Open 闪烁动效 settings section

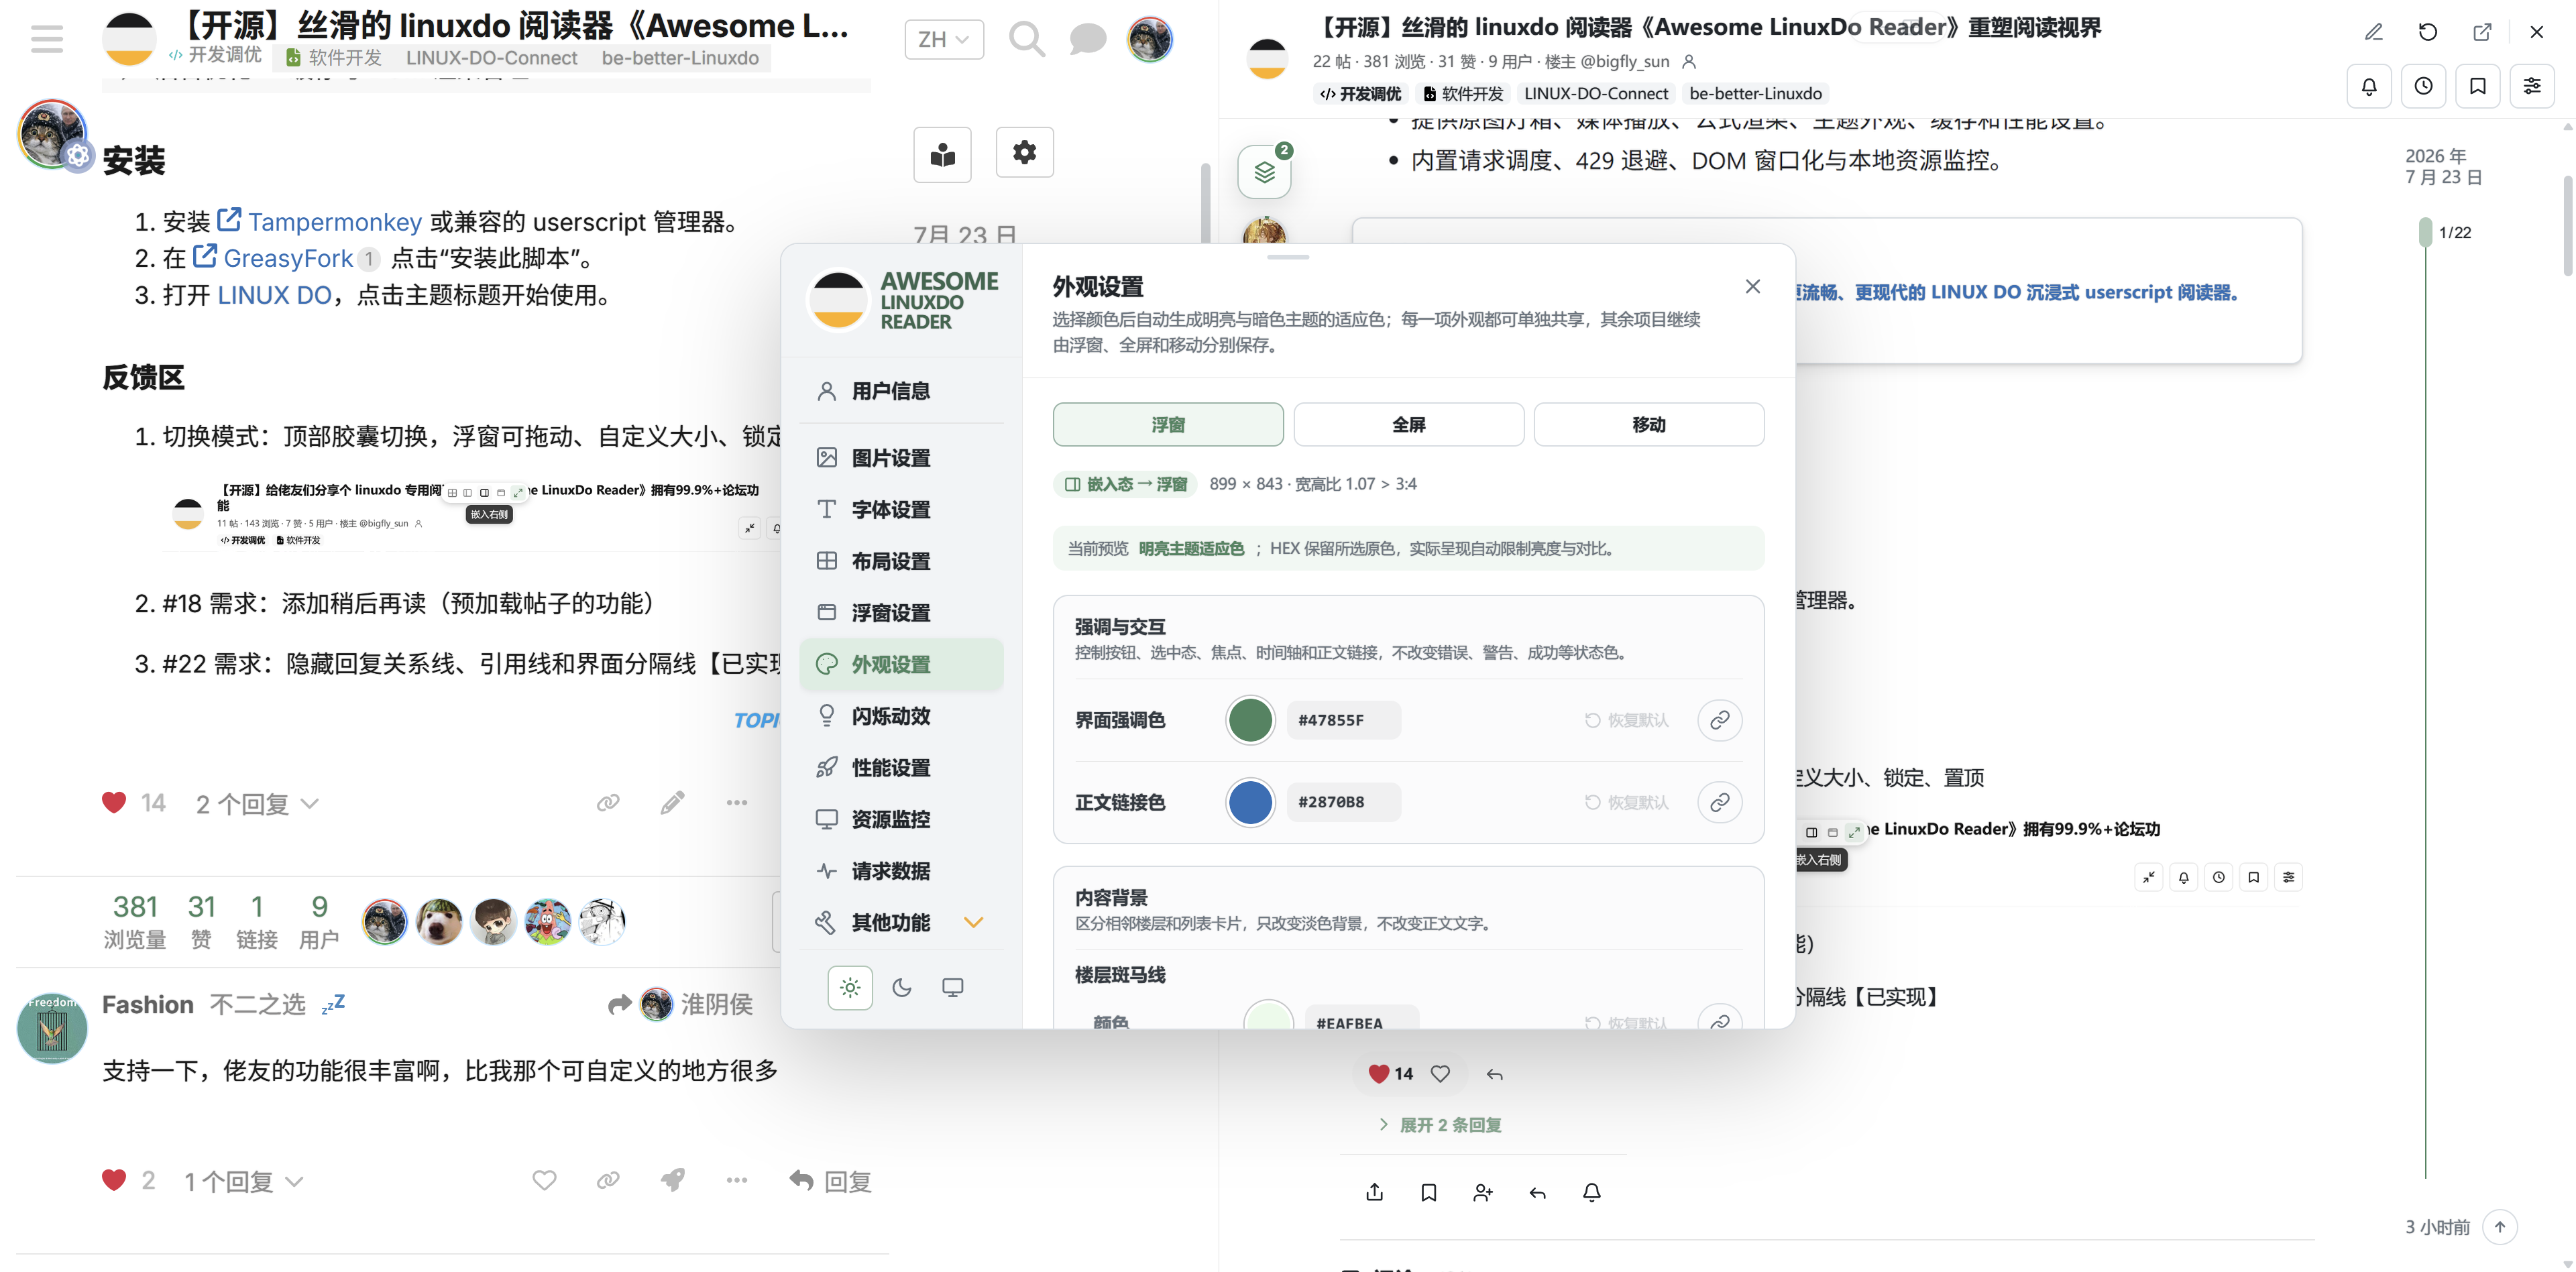coord(901,716)
